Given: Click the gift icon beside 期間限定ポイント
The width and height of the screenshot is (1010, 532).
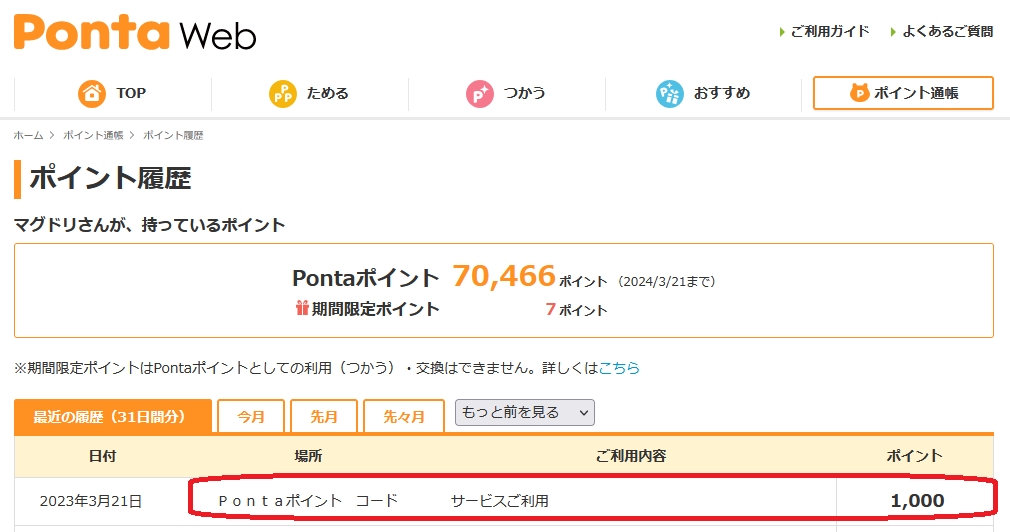Looking at the screenshot, I should coord(302,309).
